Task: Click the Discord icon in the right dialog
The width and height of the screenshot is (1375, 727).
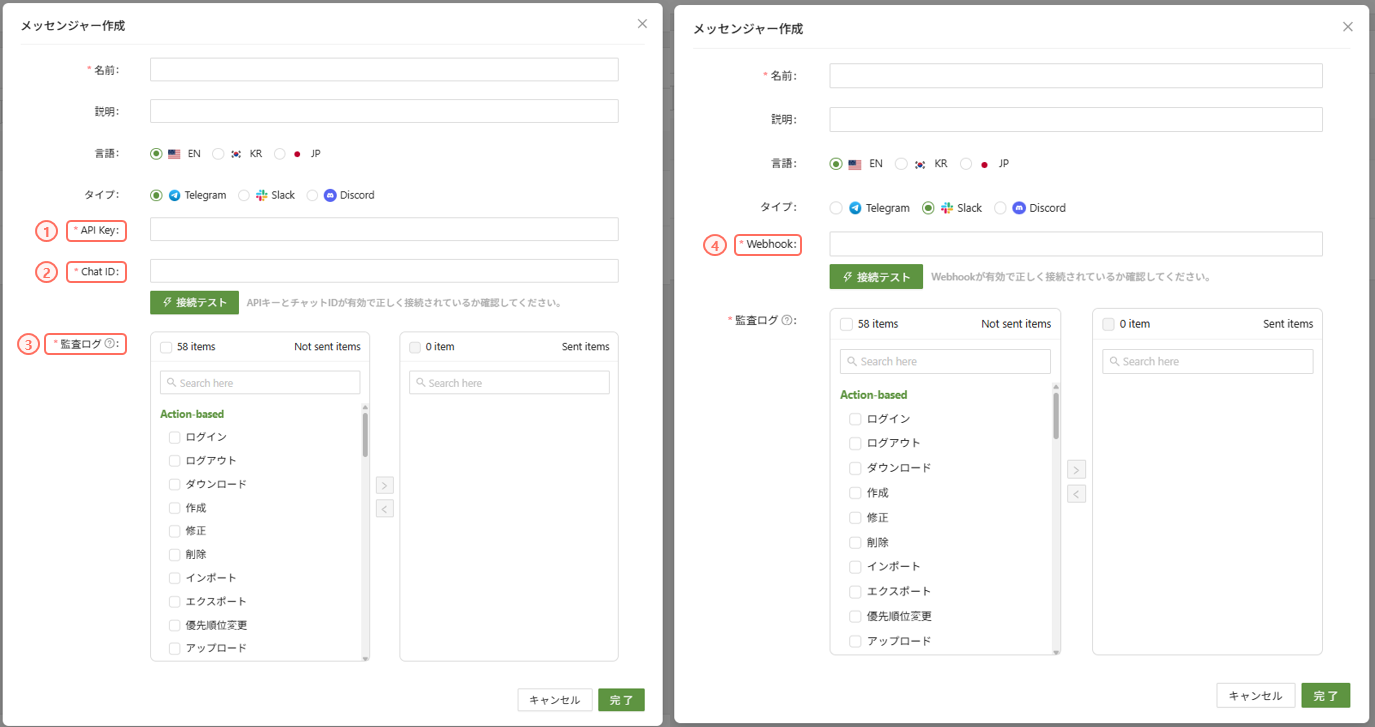Action: [x=1019, y=208]
